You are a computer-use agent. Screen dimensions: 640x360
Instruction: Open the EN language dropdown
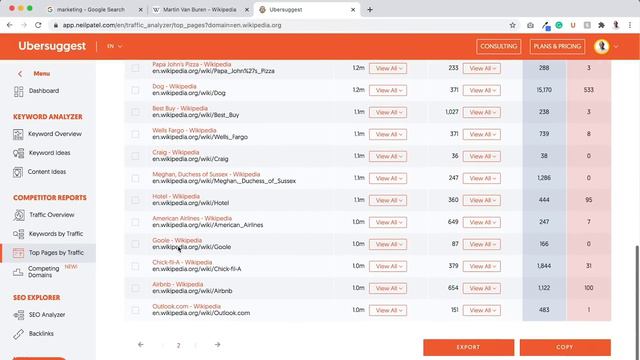[114, 47]
